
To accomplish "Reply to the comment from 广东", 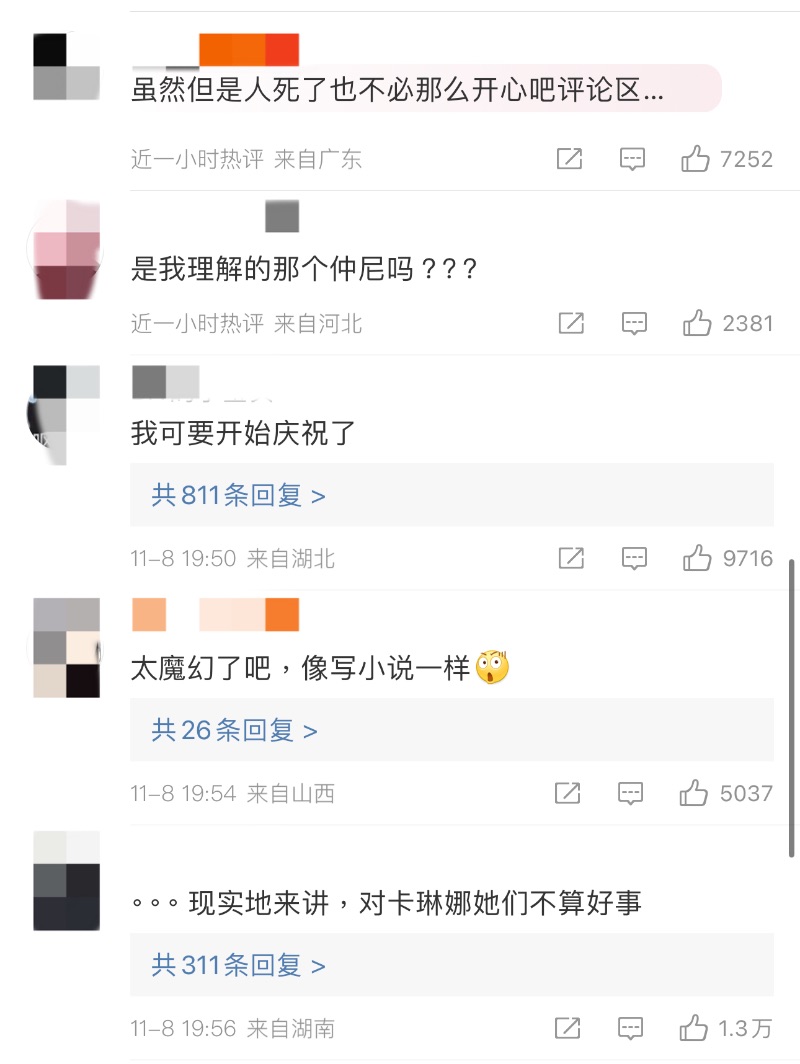I will tap(632, 159).
